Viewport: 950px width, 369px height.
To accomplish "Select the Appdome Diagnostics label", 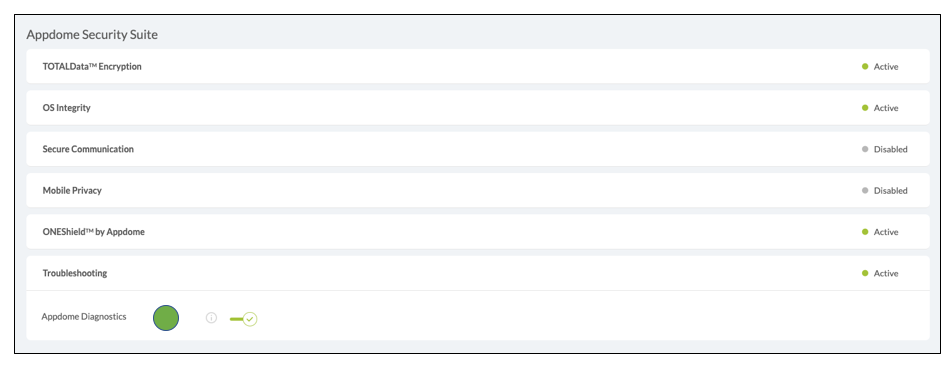I will [x=84, y=316].
